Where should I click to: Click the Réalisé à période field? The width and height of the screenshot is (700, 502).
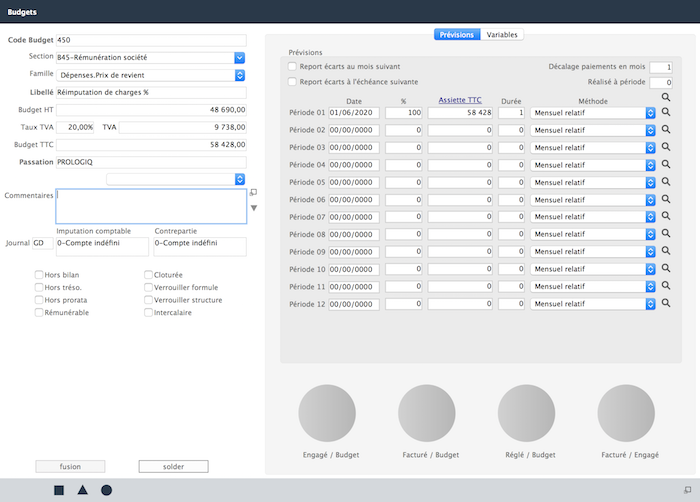[661, 82]
